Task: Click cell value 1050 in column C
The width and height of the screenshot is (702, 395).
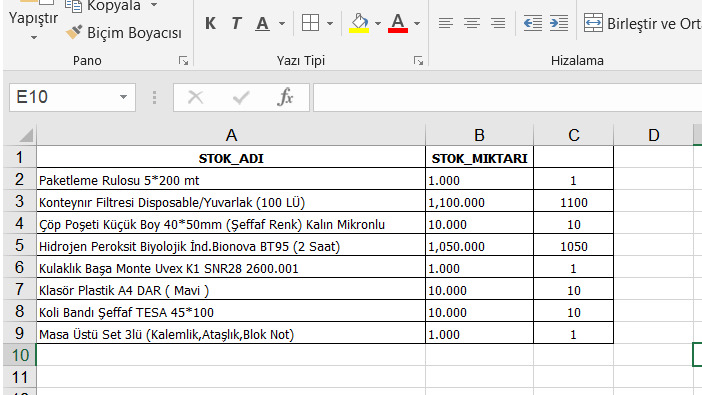Action: pos(574,245)
